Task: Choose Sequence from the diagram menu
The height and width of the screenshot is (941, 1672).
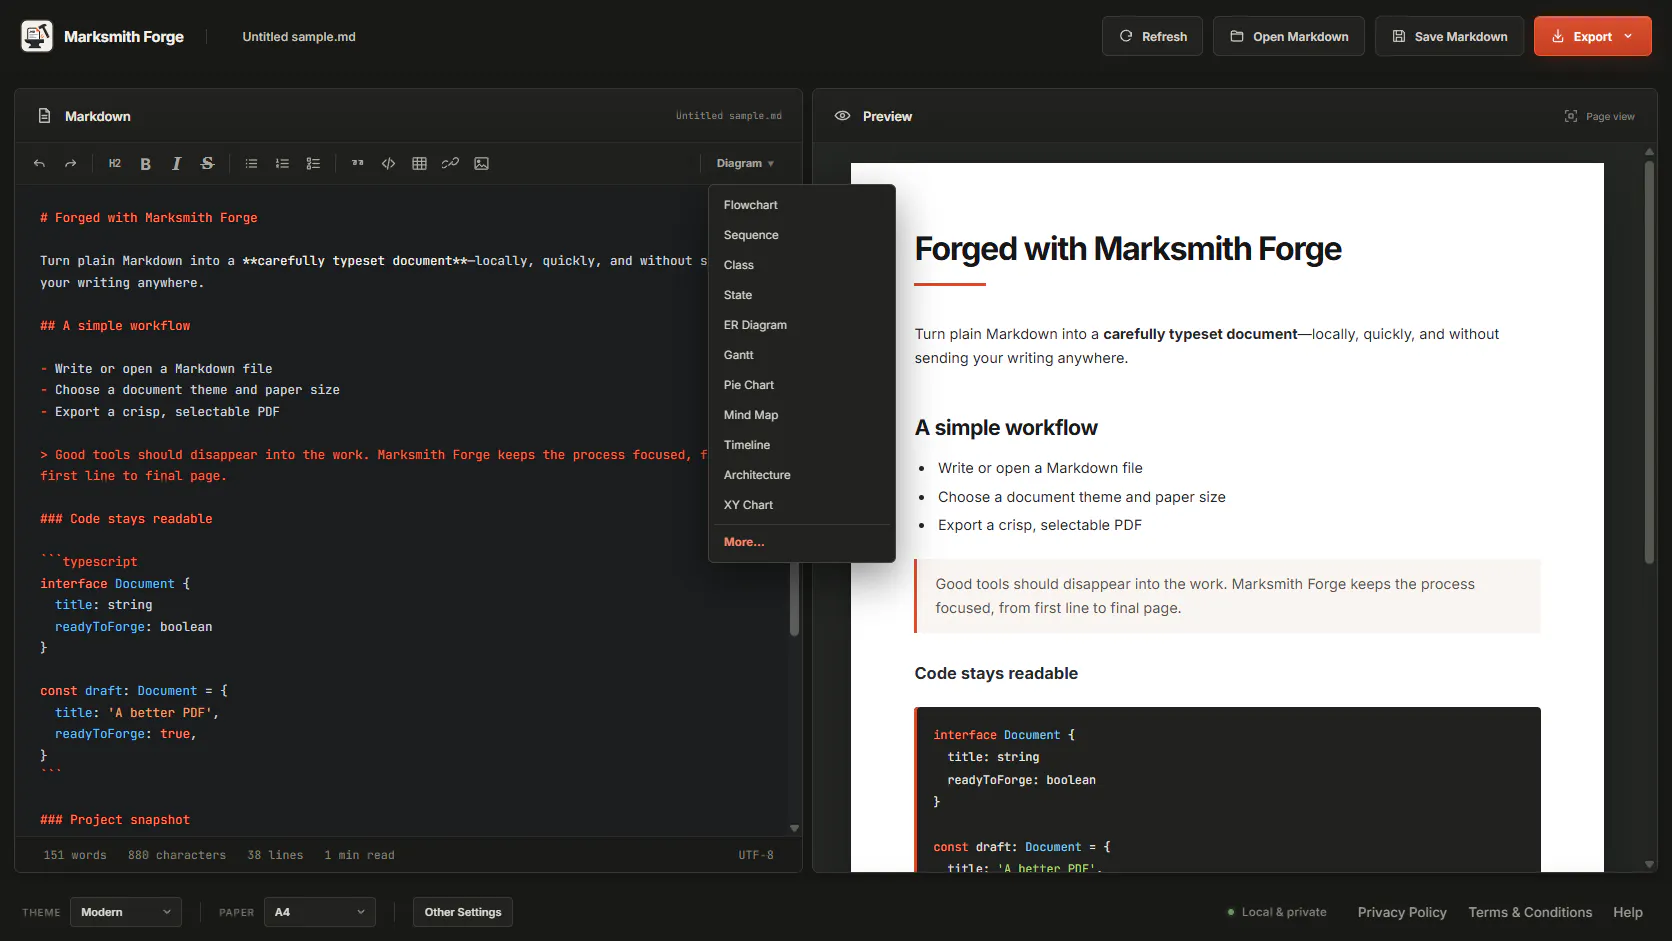Action: [x=802, y=235]
